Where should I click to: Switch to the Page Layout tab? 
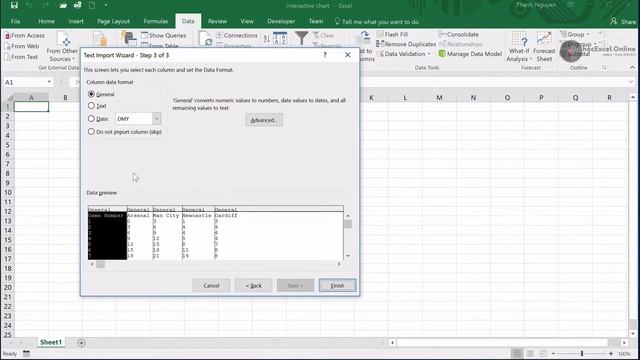coord(113,21)
